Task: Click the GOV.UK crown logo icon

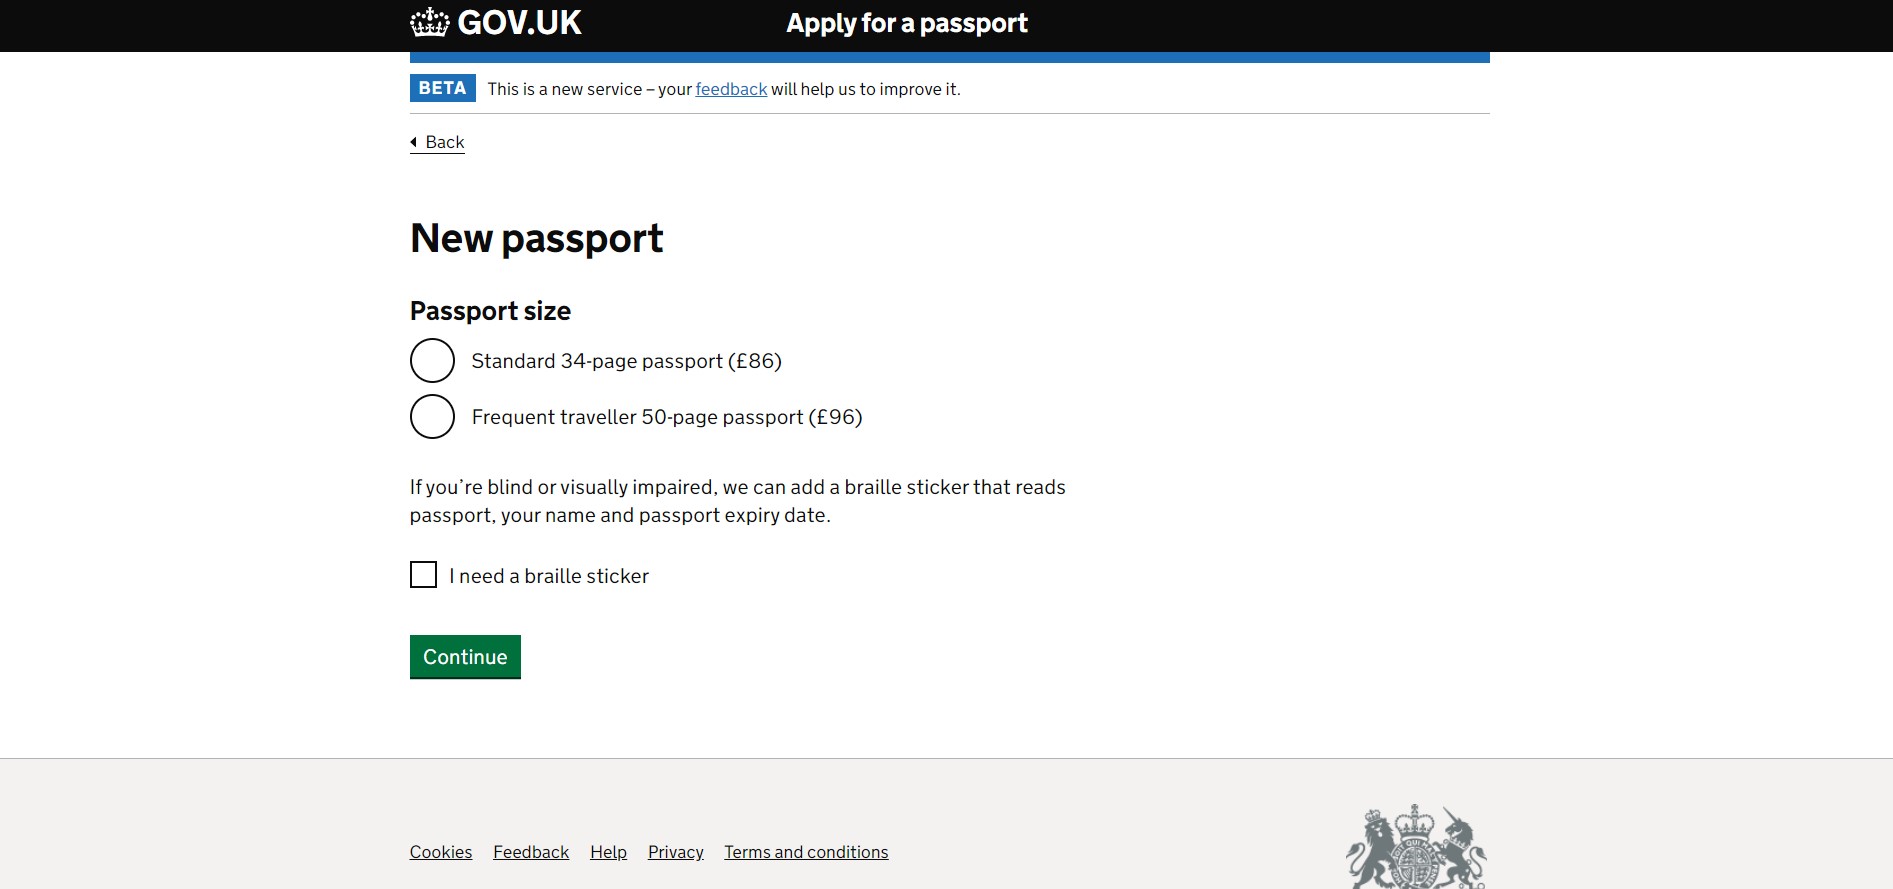Action: click(x=430, y=22)
